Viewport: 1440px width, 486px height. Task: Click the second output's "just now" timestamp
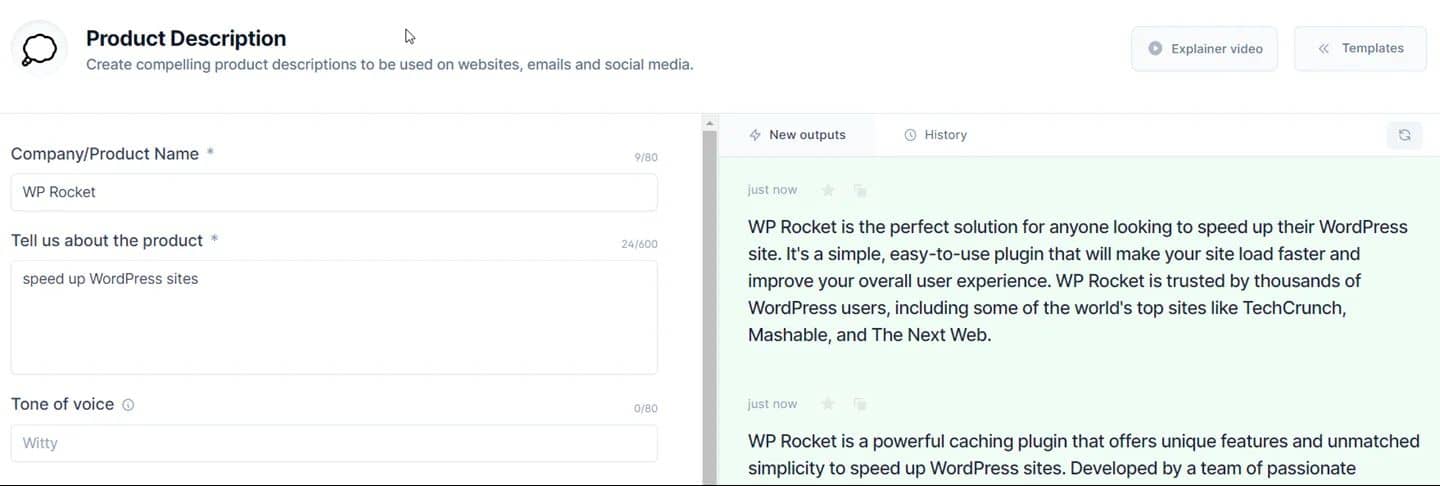click(x=772, y=404)
